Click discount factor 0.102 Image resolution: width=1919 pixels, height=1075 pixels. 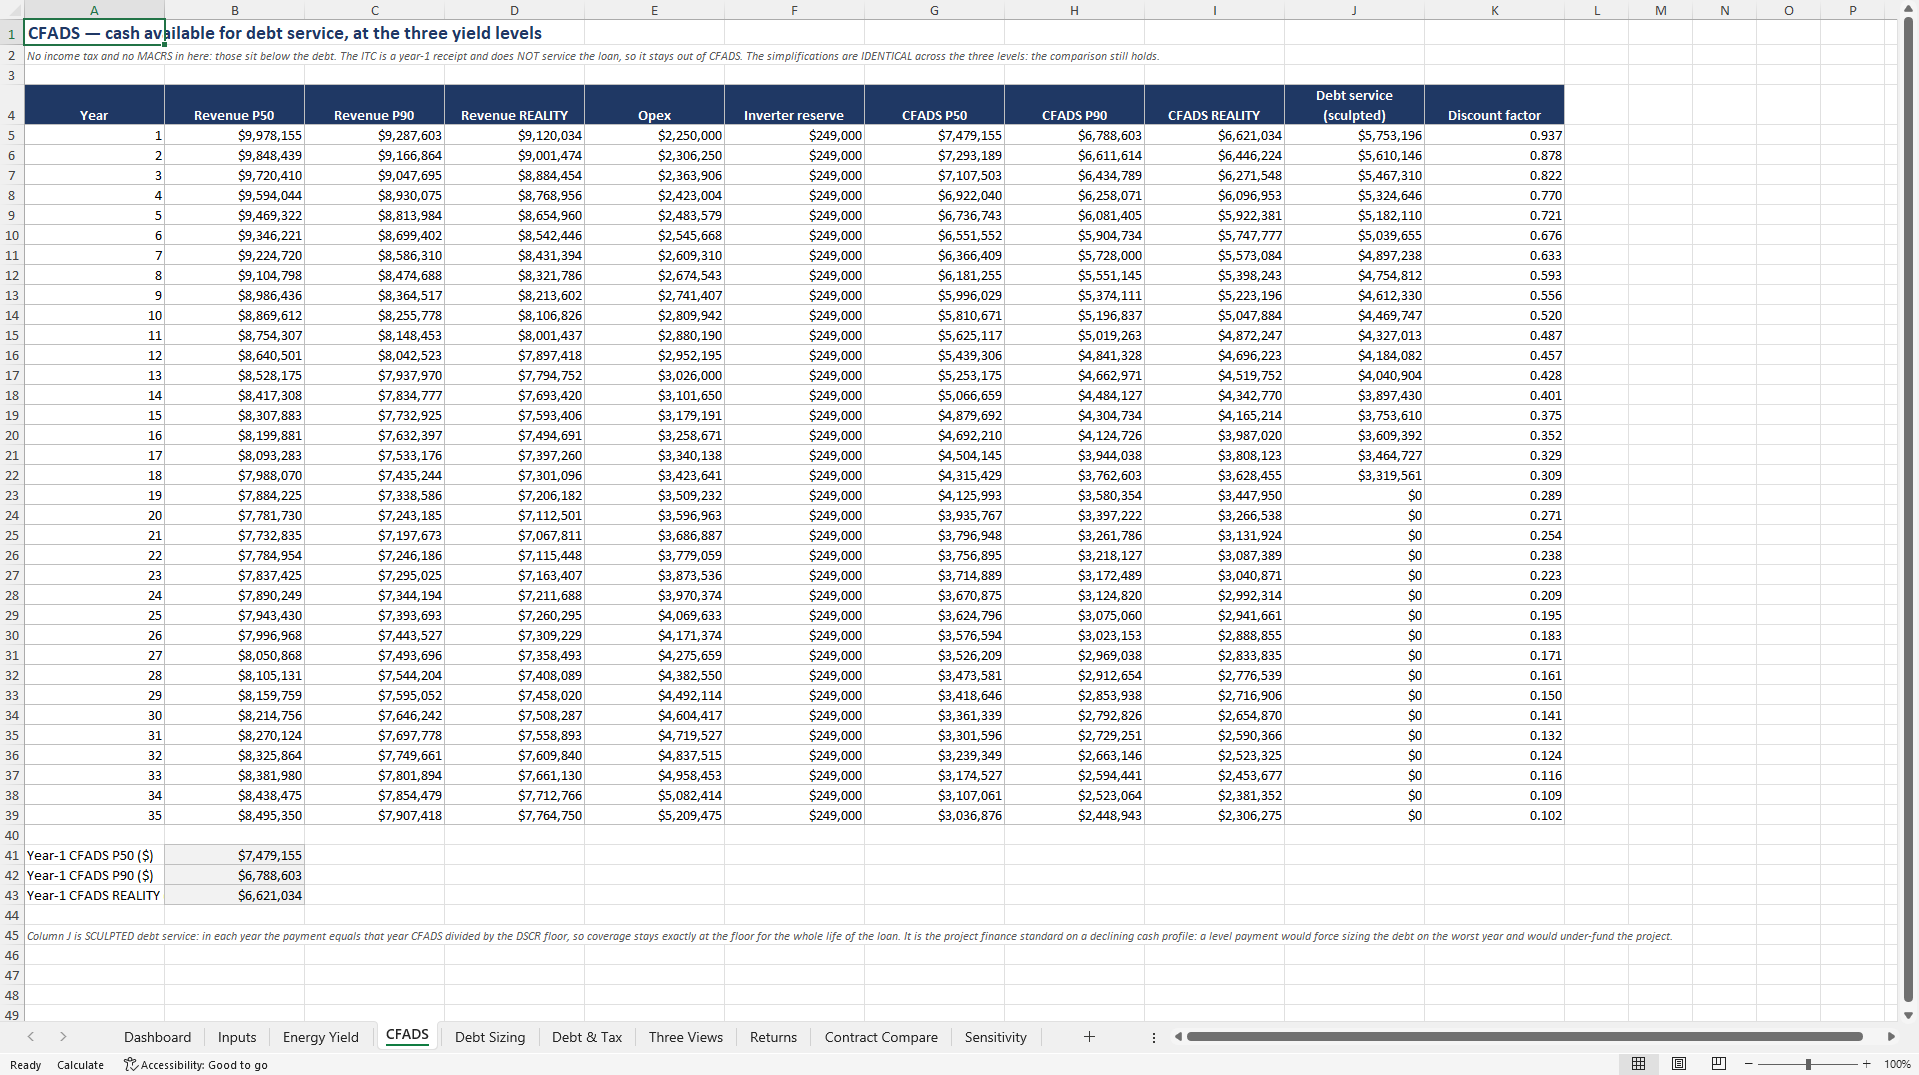(1494, 815)
